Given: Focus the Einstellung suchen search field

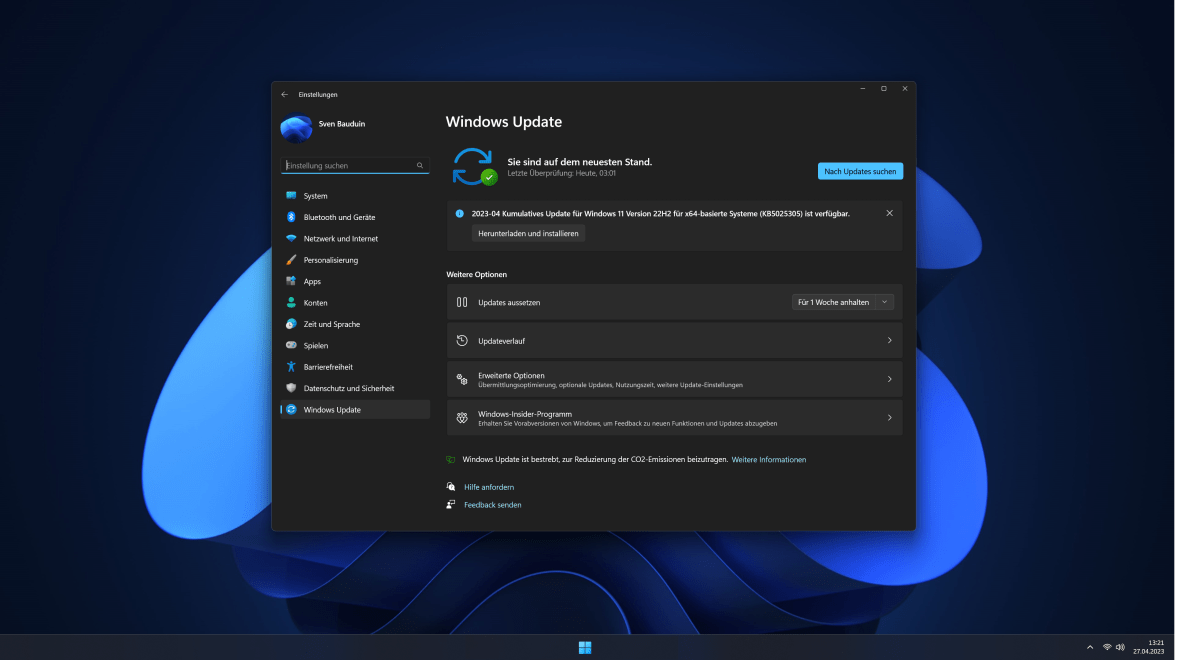Looking at the screenshot, I should click(x=355, y=166).
